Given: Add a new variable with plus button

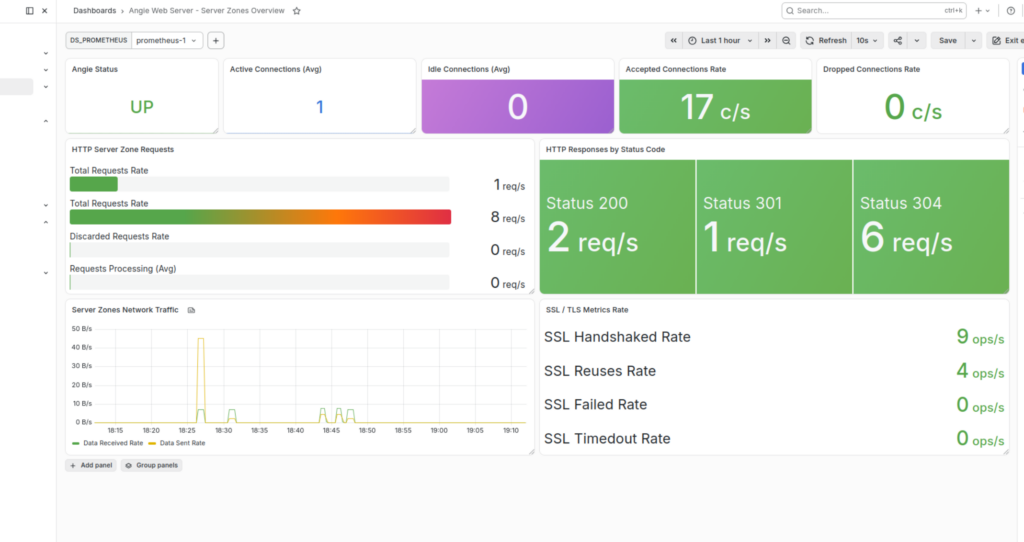Looking at the screenshot, I should point(216,40).
